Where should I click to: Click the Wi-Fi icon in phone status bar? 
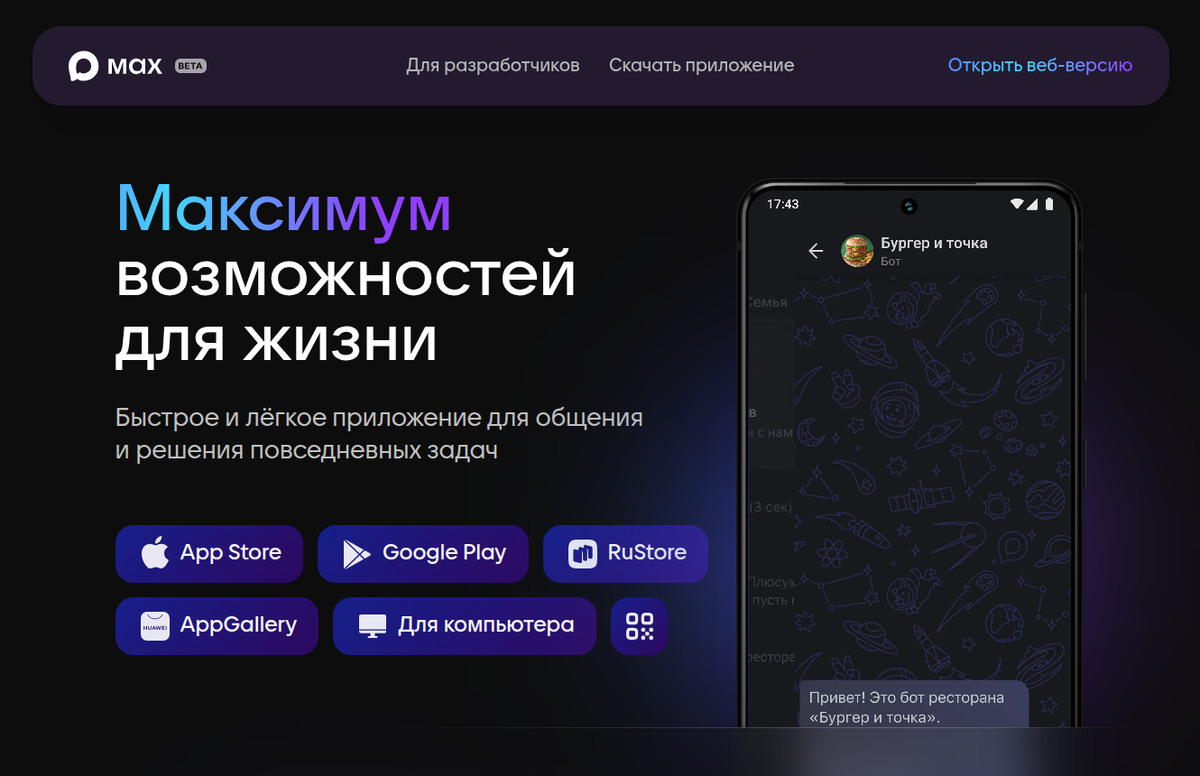point(1018,204)
